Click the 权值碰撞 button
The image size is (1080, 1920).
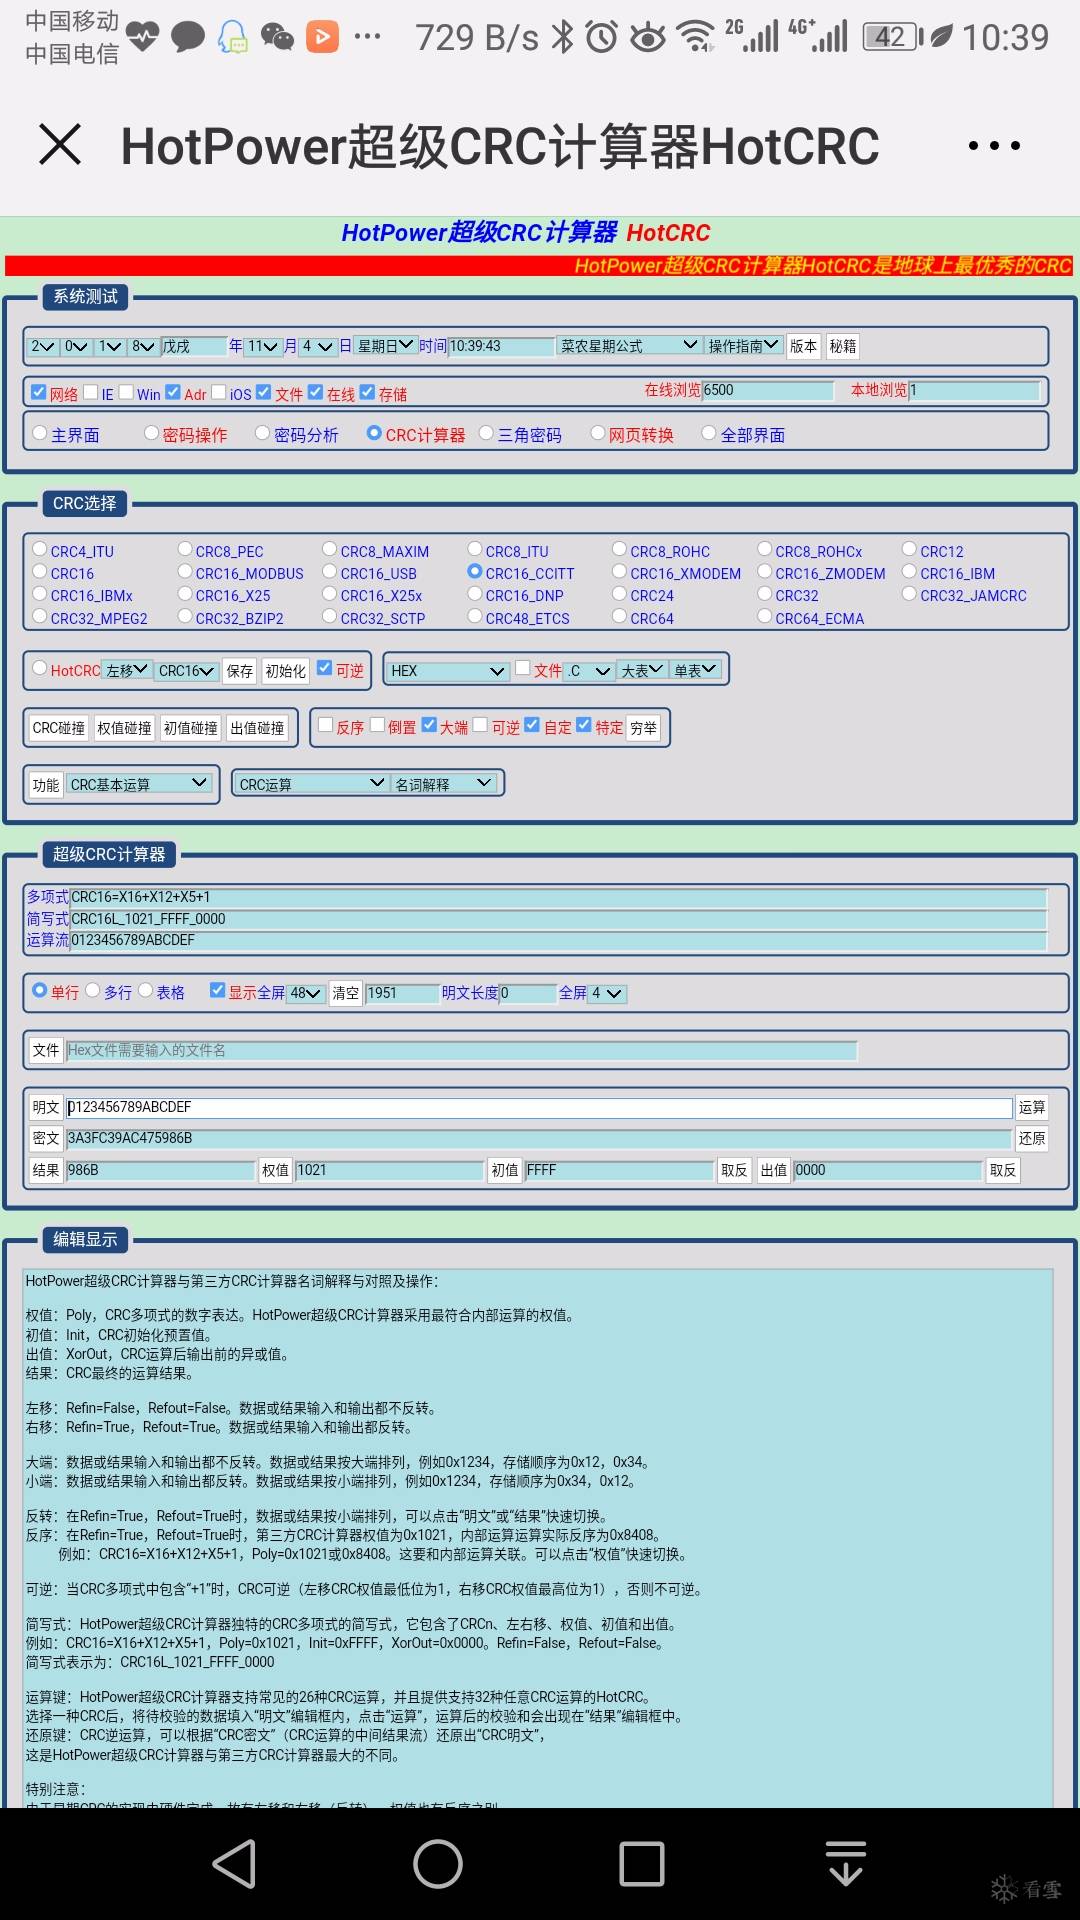pos(125,728)
